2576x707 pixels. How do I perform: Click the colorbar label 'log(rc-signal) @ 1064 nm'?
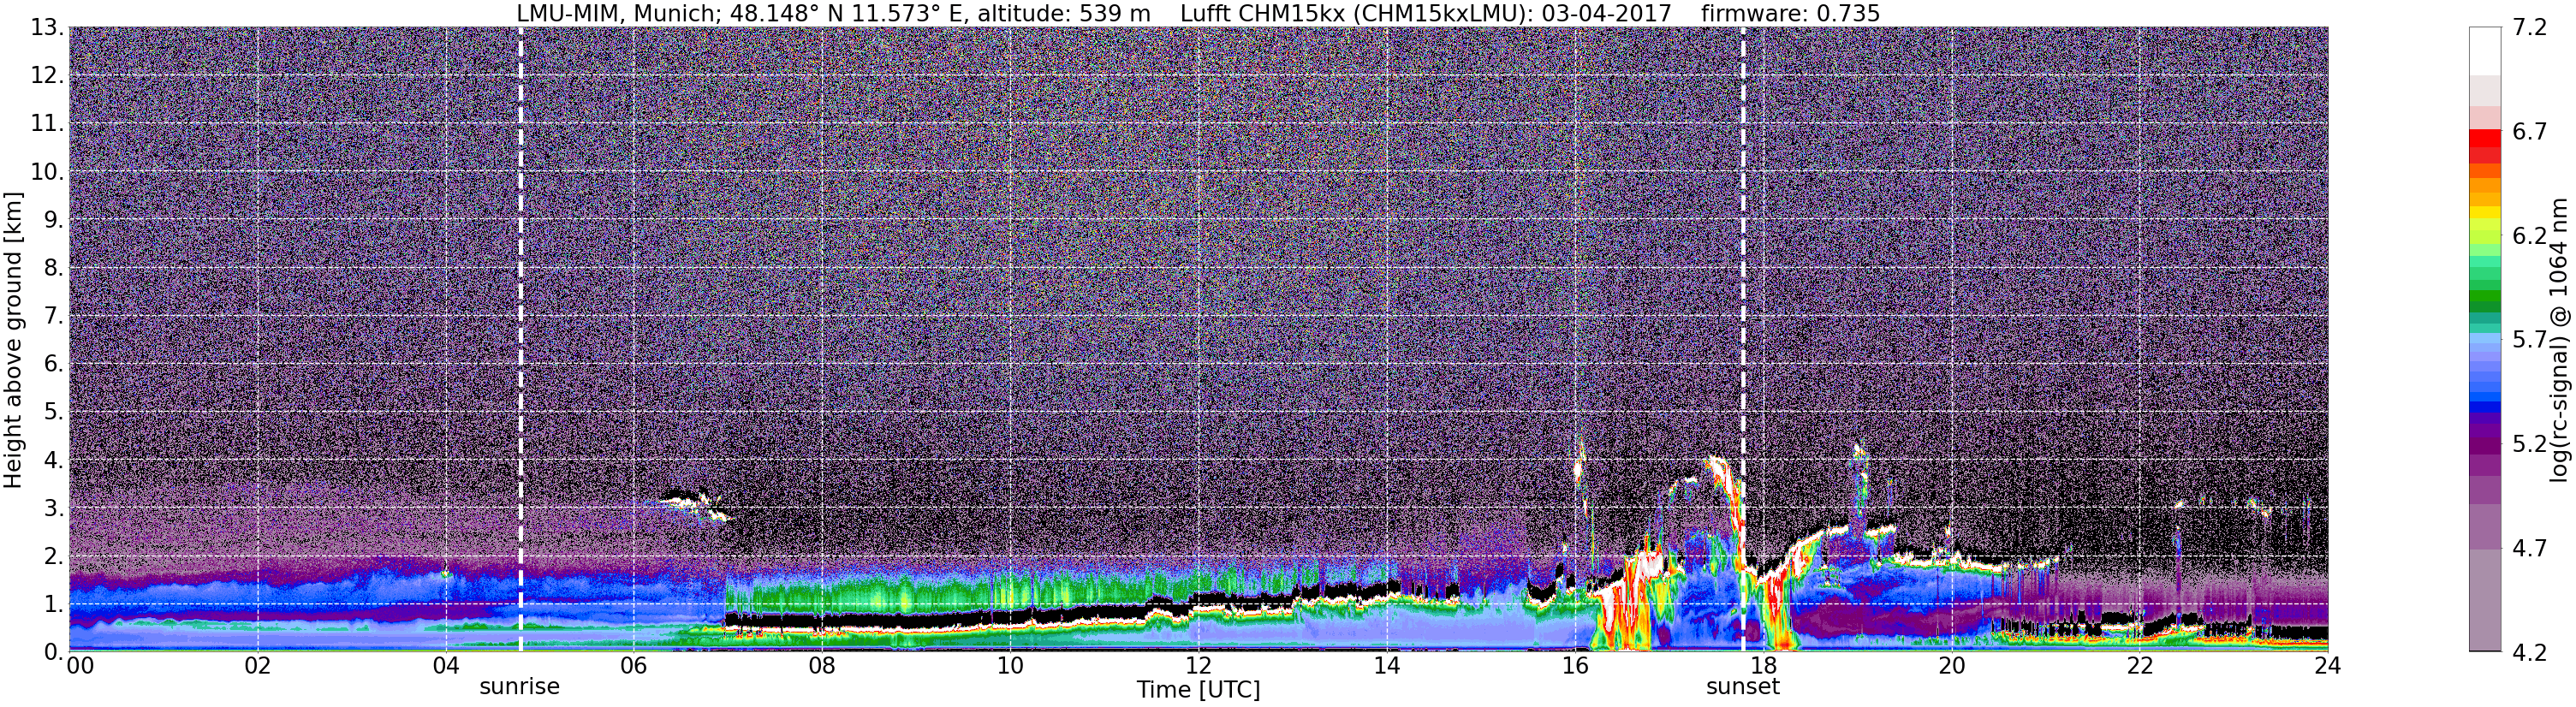click(2559, 340)
